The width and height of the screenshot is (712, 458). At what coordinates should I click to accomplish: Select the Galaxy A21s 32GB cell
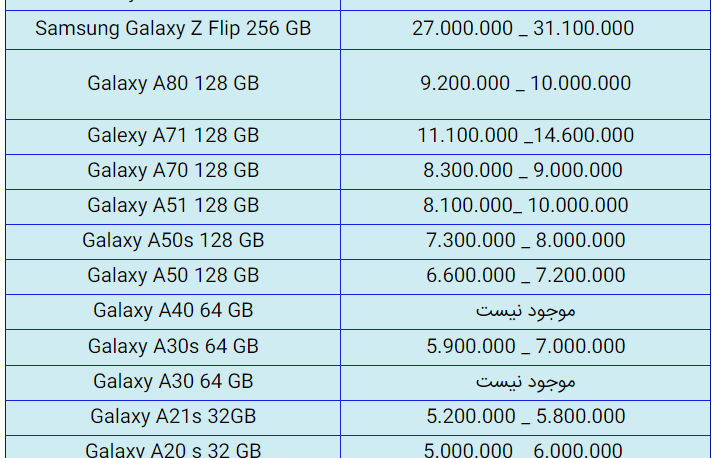point(173,418)
